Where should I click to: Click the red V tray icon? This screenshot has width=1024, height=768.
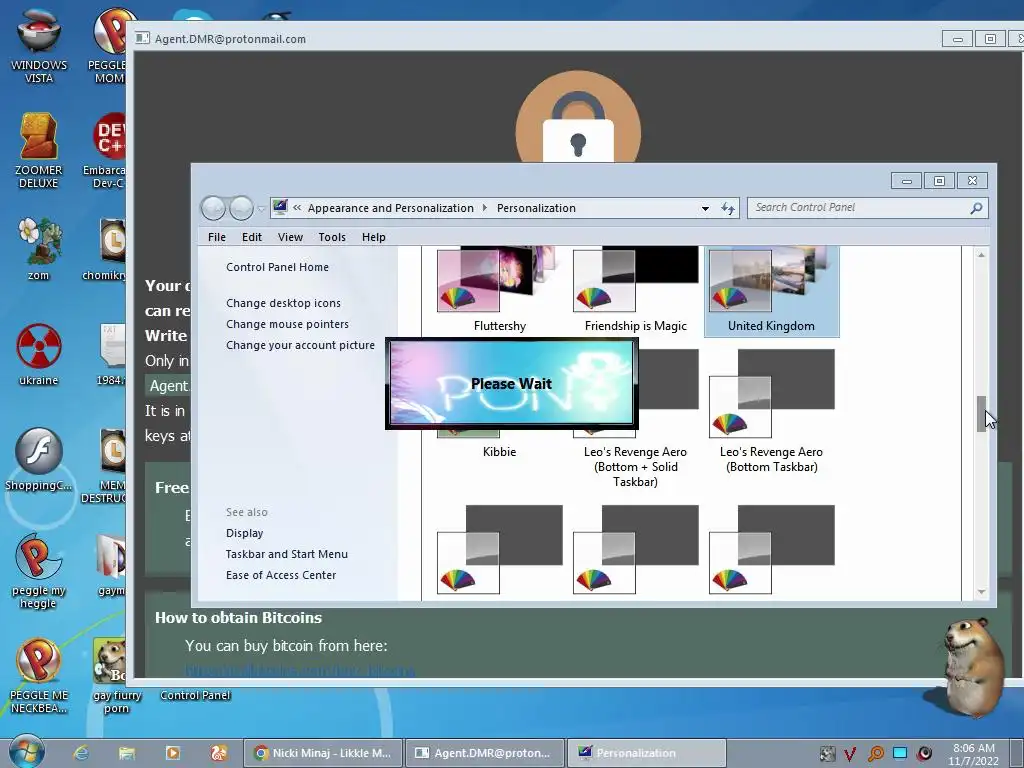tap(850, 754)
